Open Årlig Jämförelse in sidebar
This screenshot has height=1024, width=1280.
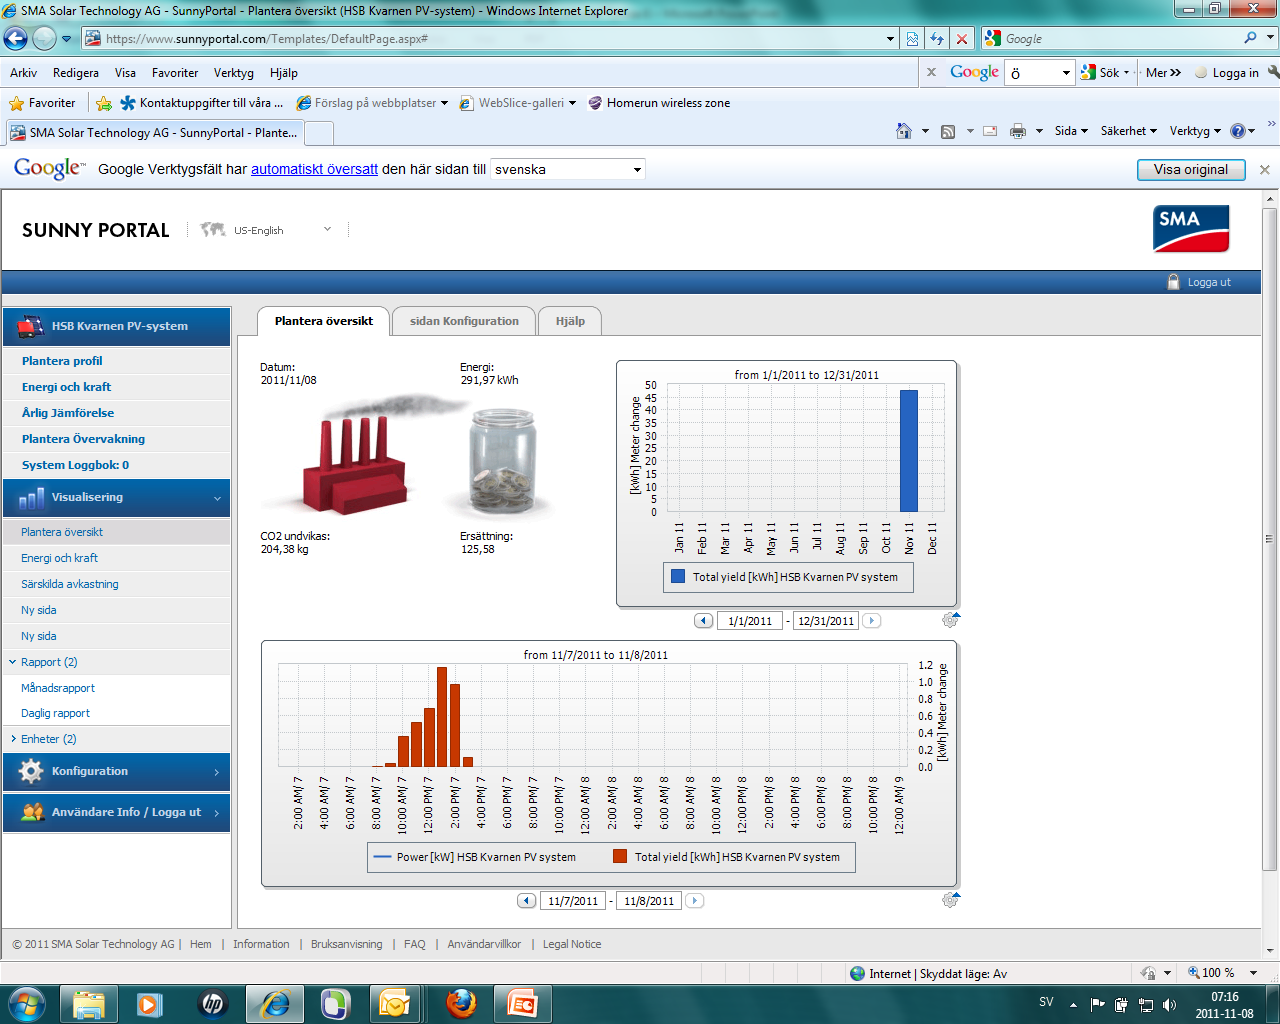tap(68, 413)
